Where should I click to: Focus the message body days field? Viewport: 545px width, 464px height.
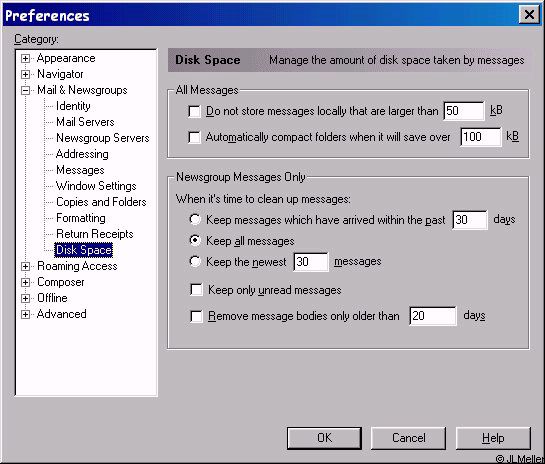(x=433, y=316)
